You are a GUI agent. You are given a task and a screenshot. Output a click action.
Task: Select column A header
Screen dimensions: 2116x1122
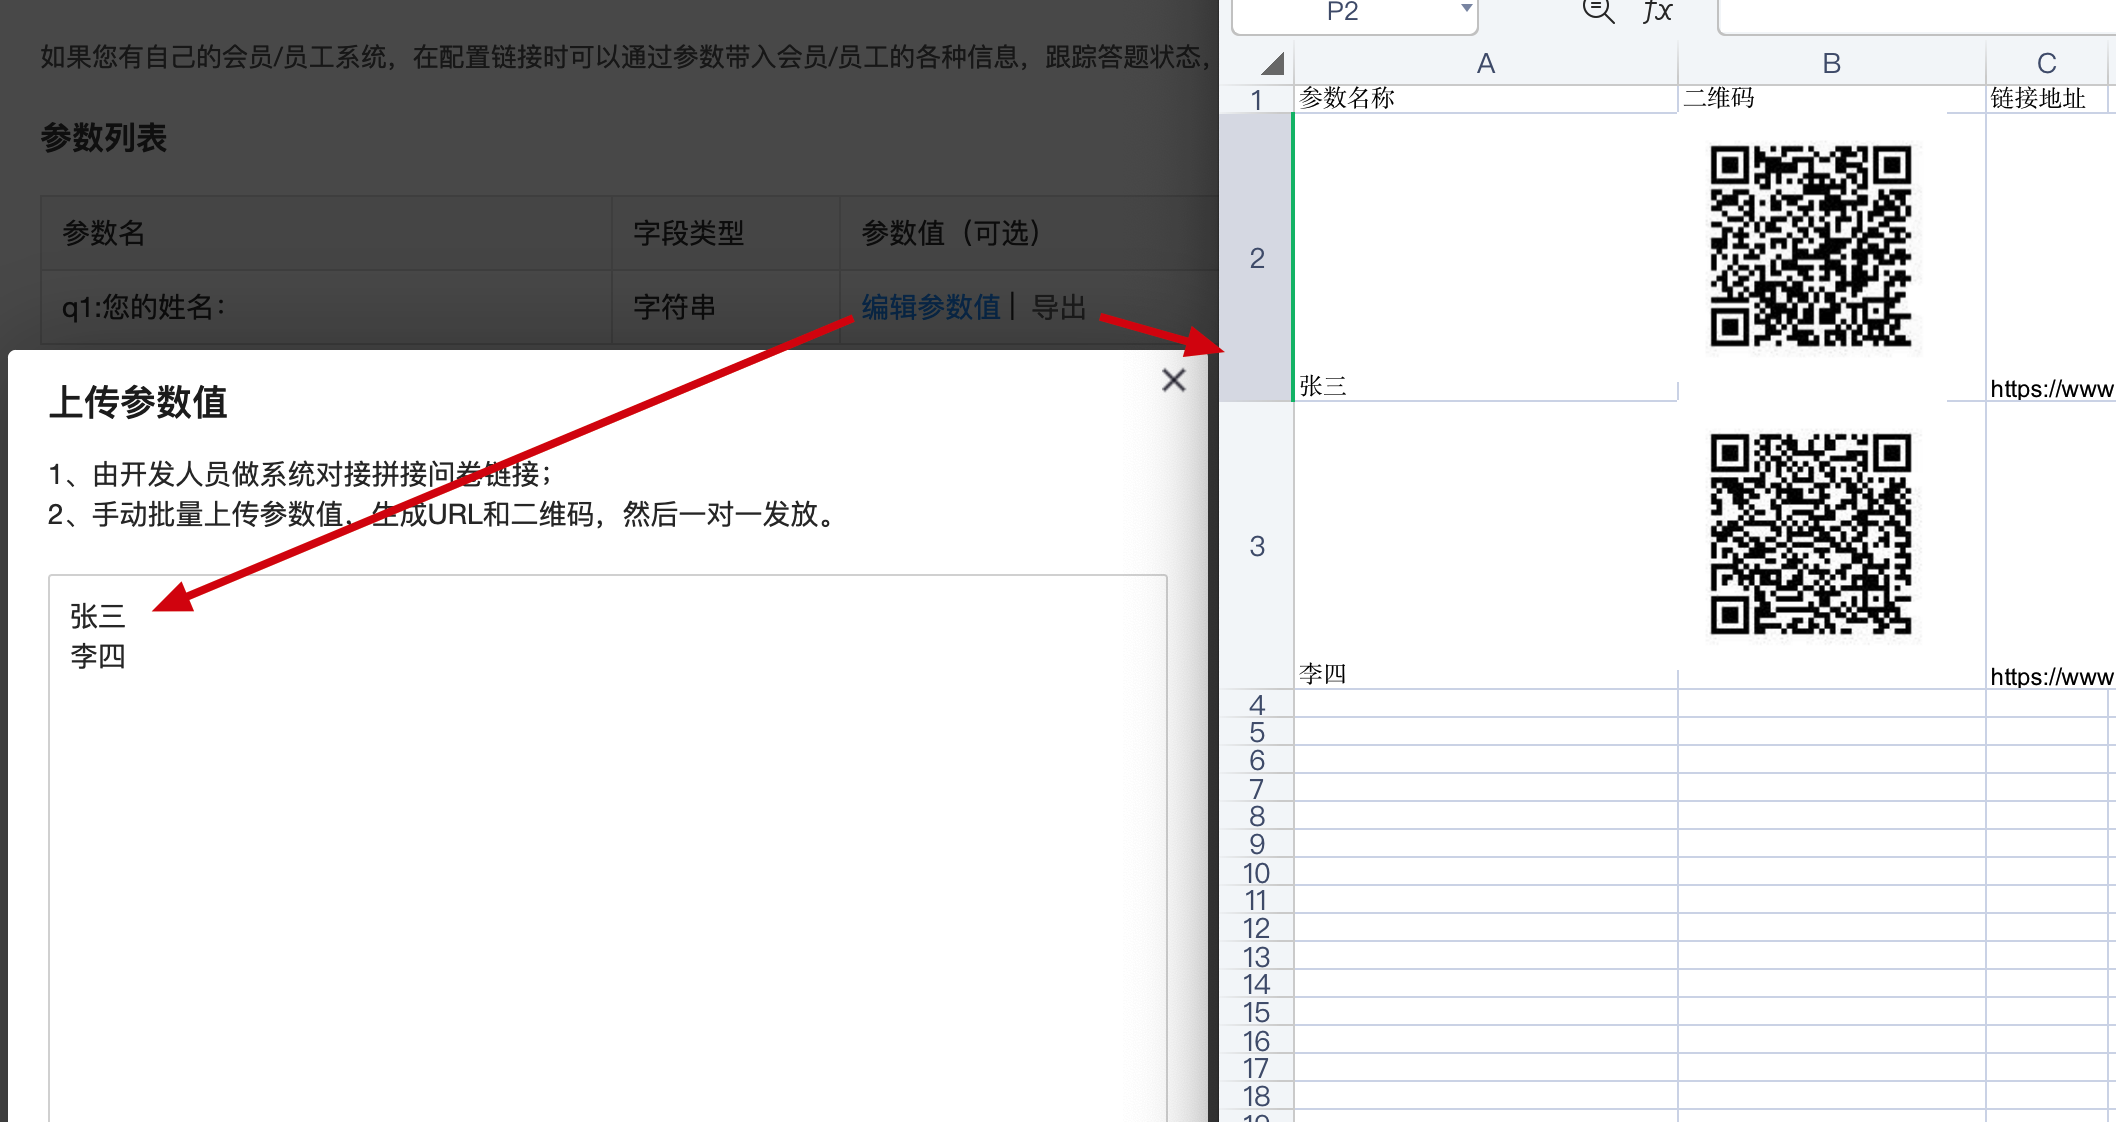[1486, 64]
